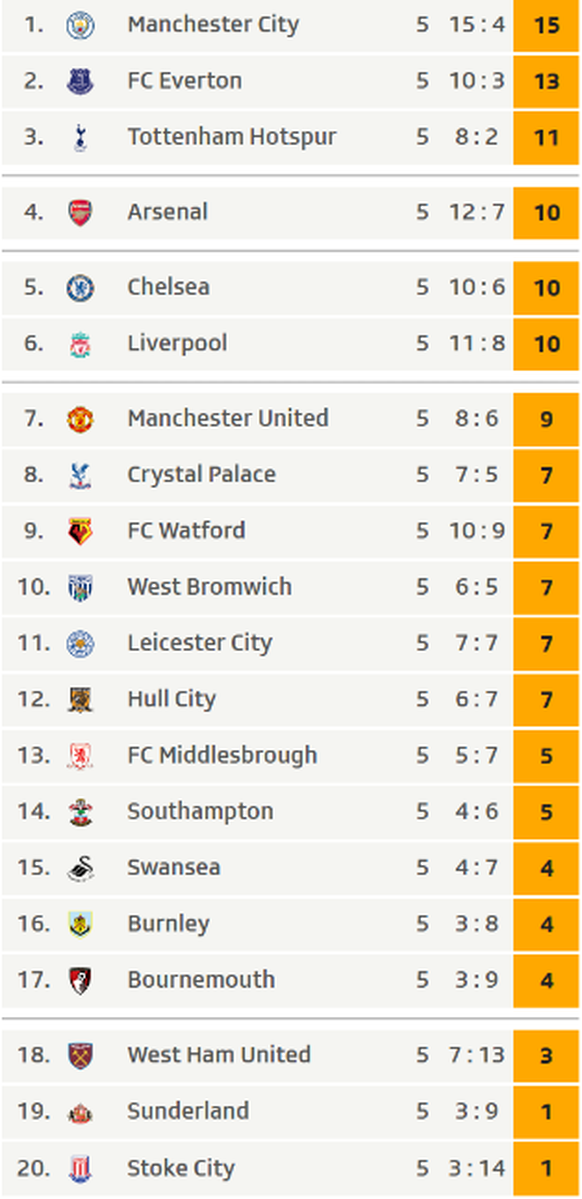Click the FC Everton club crest
Screen dimensions: 582x1199
(80, 81)
